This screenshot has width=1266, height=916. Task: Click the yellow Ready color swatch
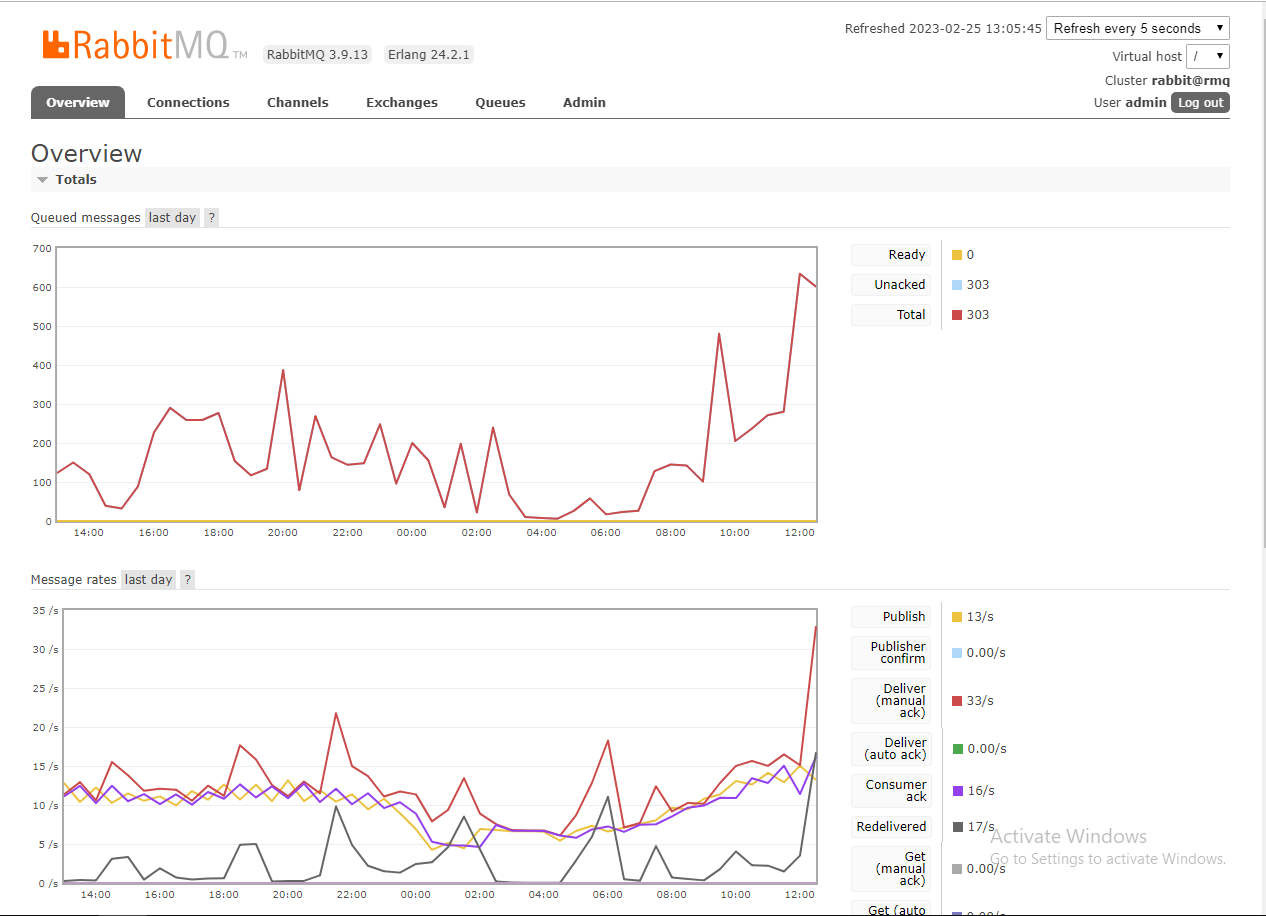(x=957, y=255)
